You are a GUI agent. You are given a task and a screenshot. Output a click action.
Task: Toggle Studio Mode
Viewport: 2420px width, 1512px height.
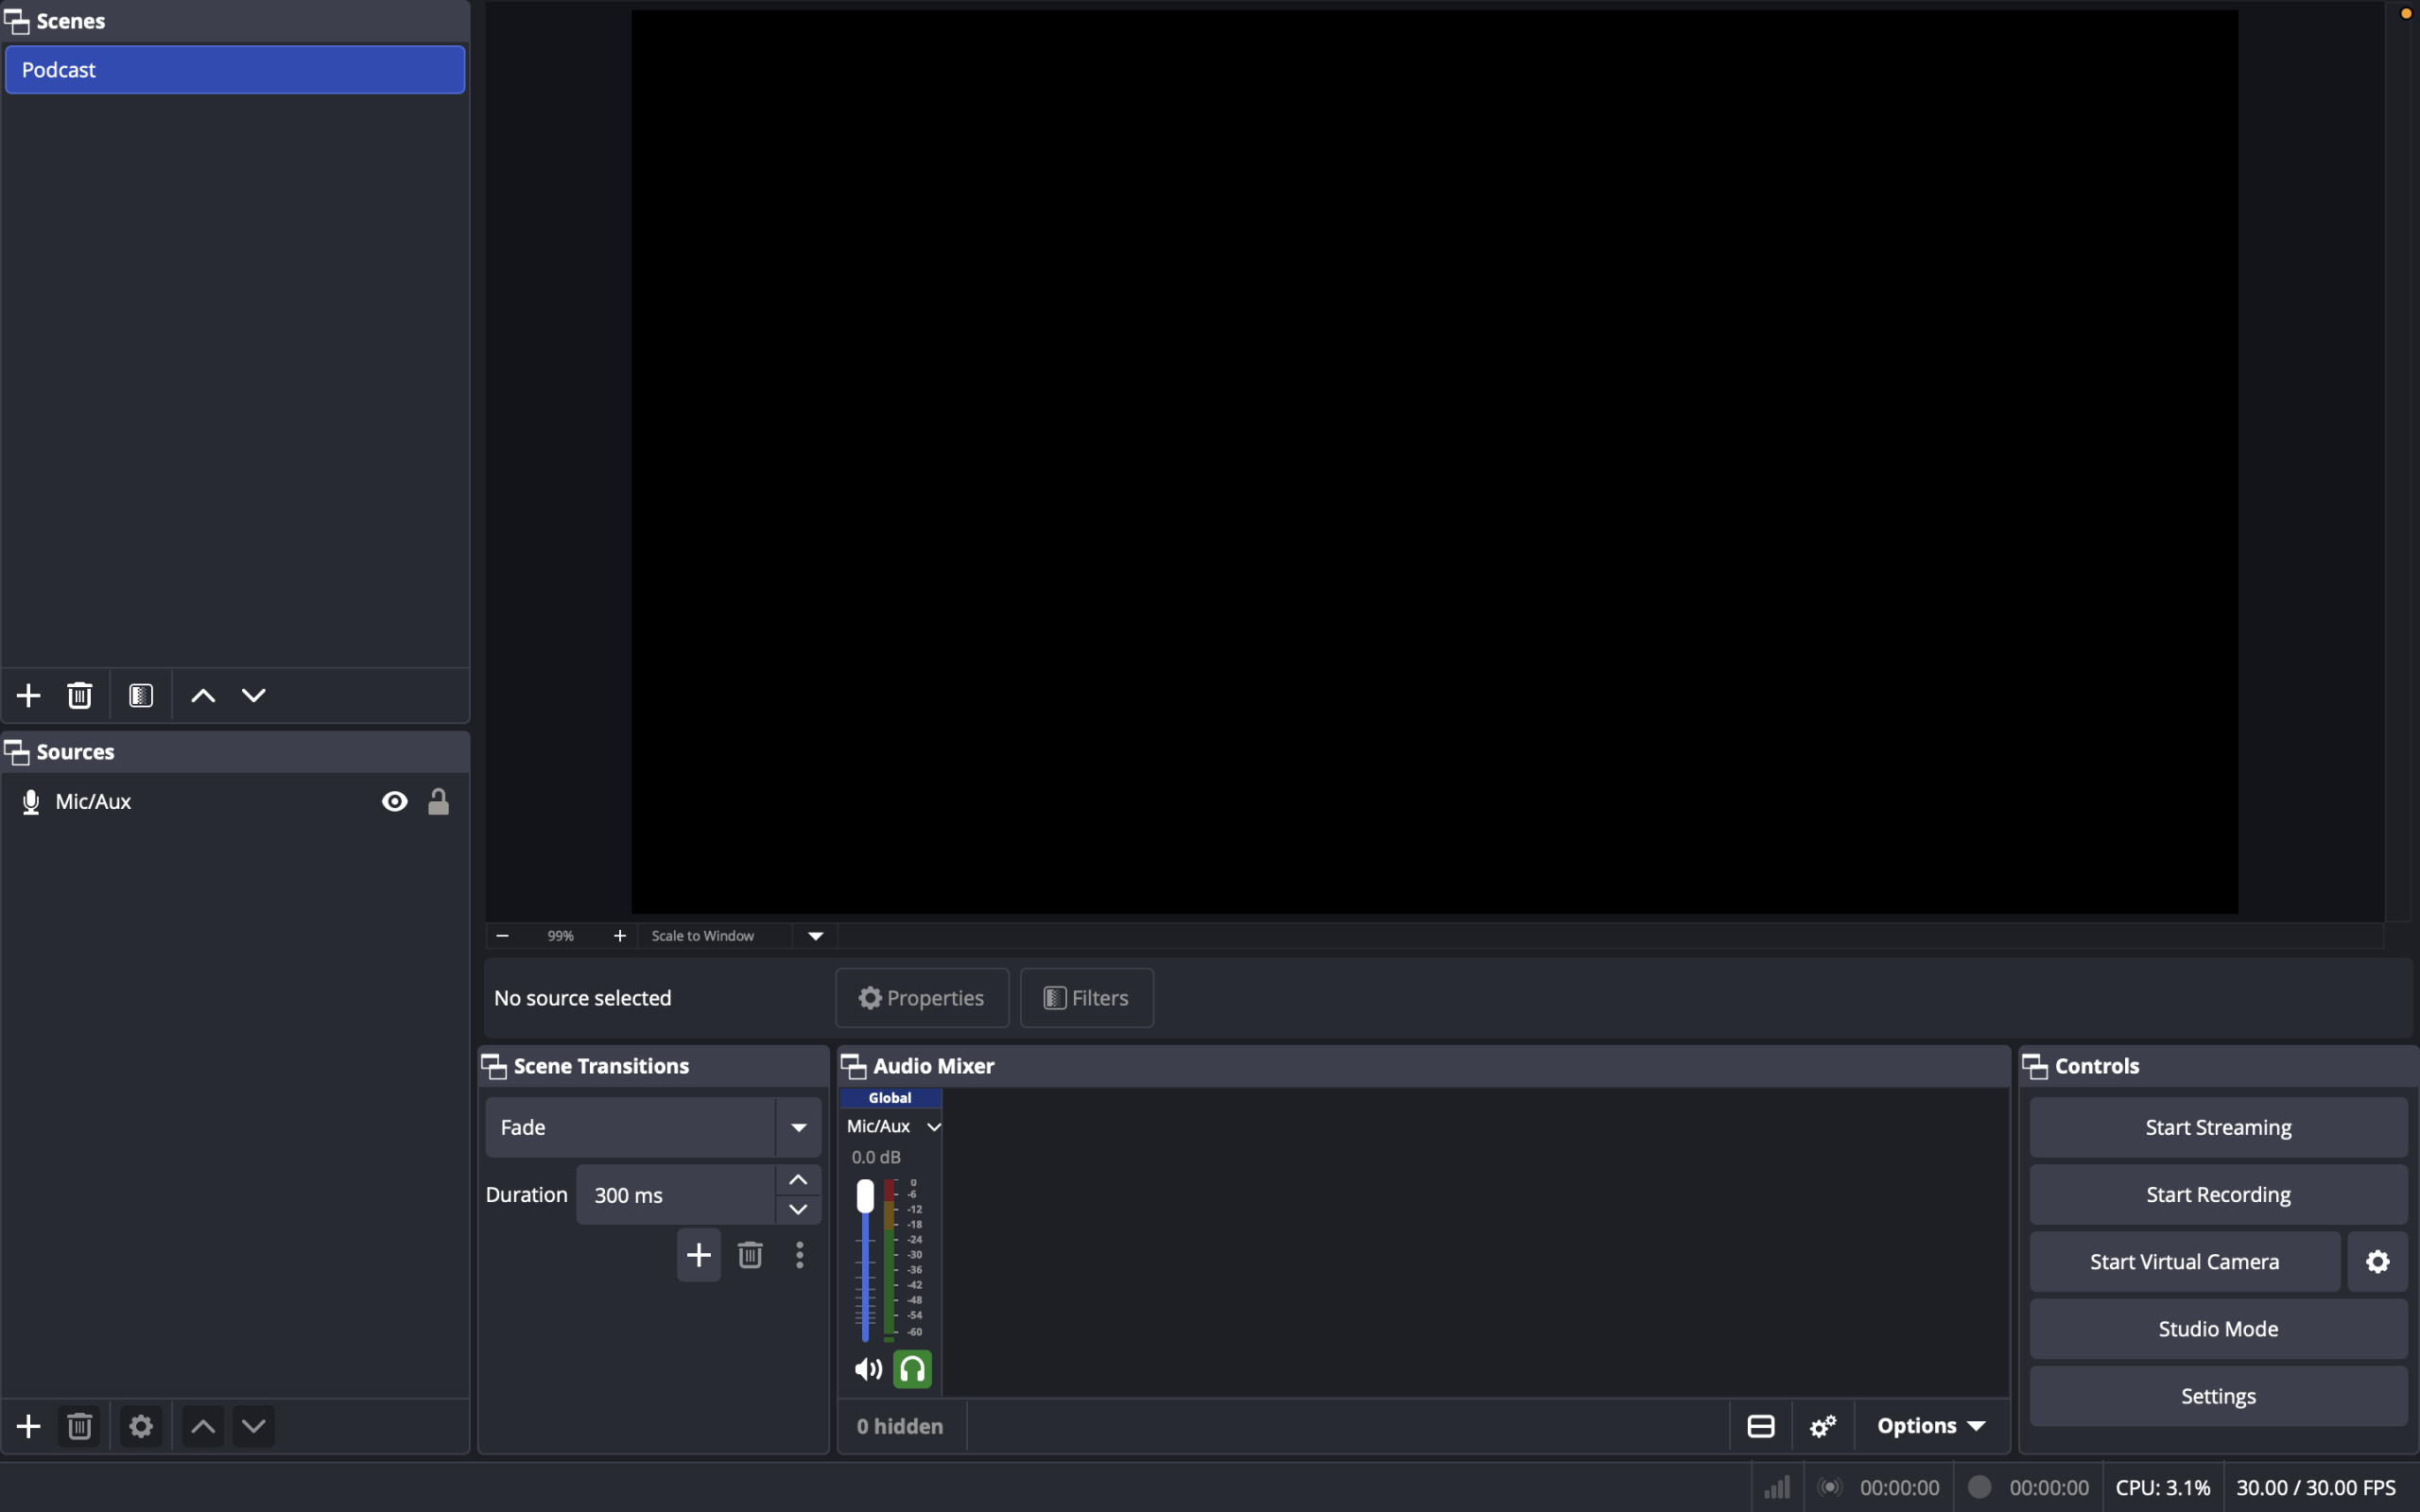2218,1329
